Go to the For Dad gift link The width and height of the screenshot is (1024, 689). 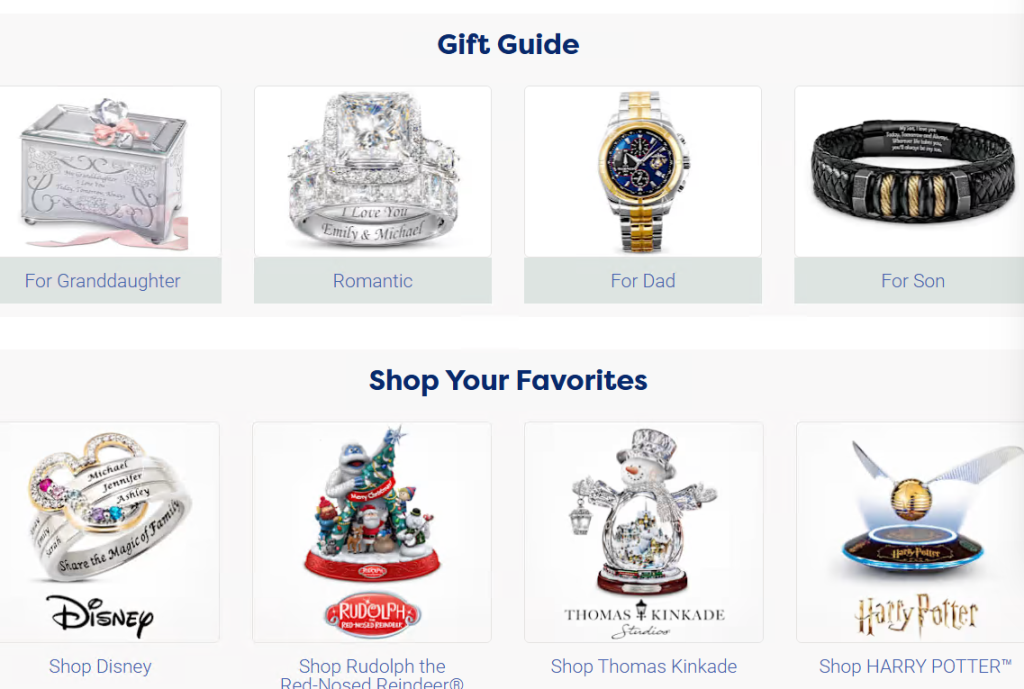click(643, 281)
